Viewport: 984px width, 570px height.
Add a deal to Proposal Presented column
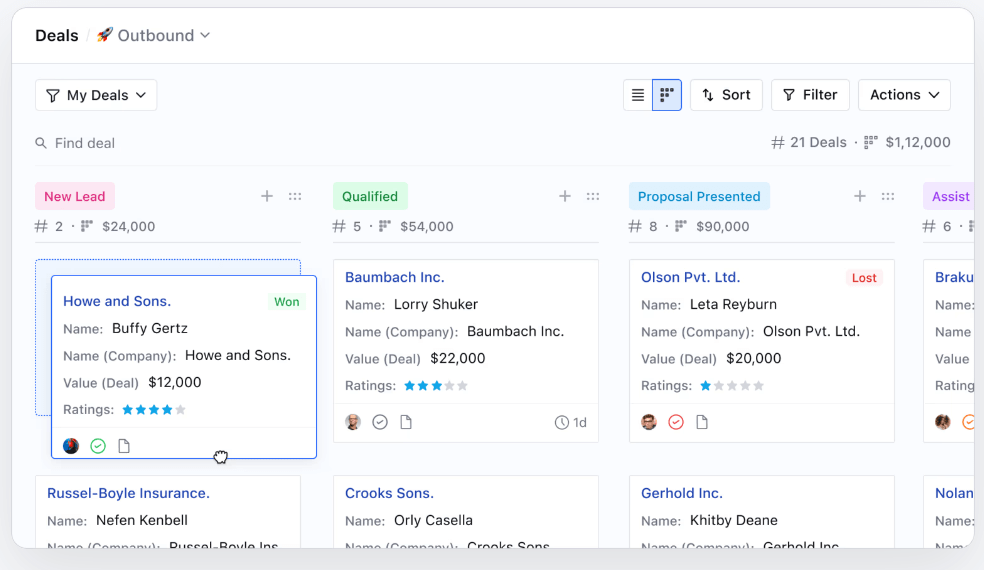click(860, 196)
